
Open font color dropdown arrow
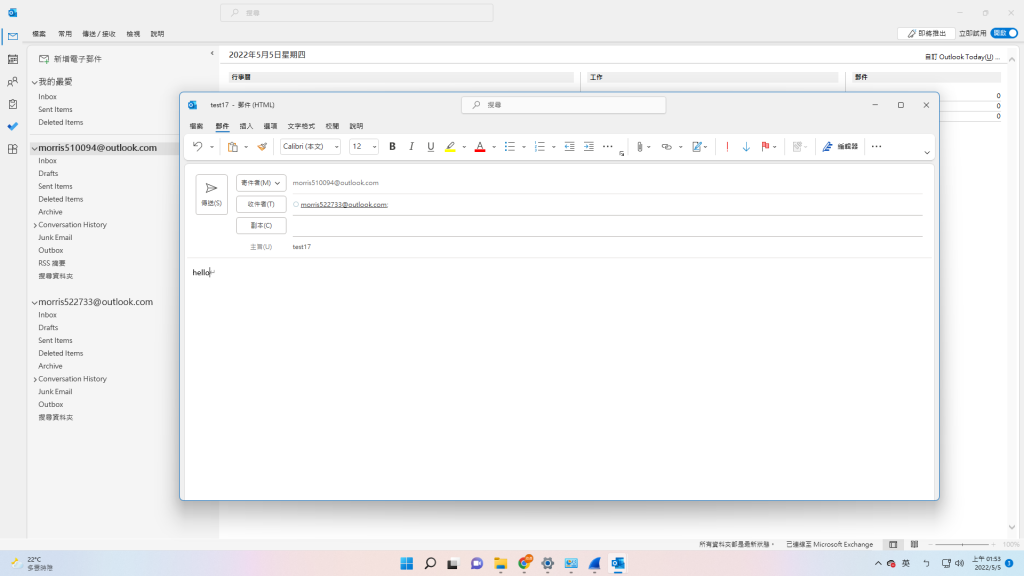click(494, 147)
